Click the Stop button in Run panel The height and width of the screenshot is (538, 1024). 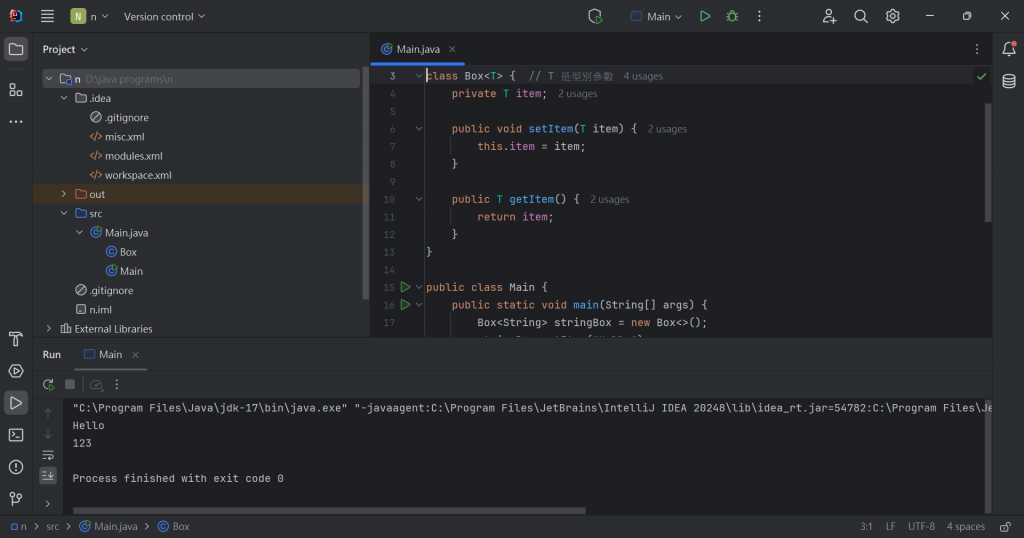[x=70, y=385]
